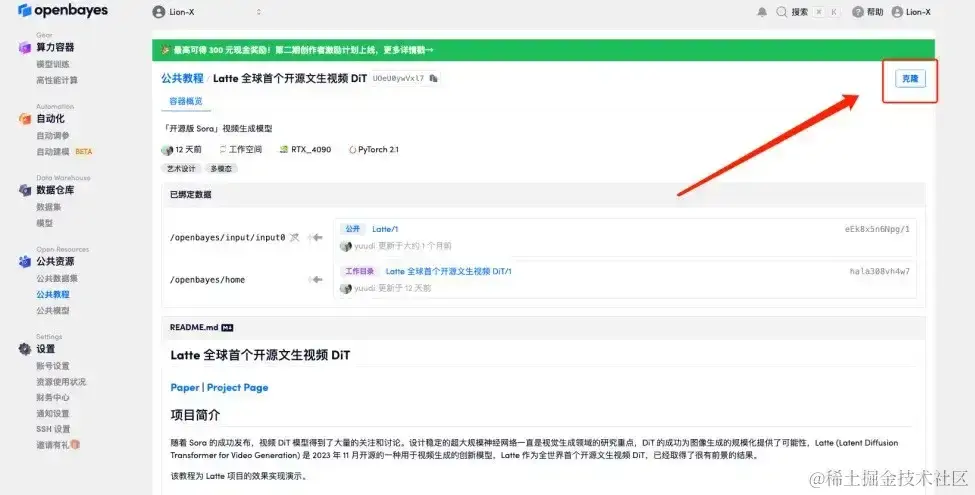Image resolution: width=975 pixels, height=495 pixels.
Task: Open 公共数据集
Action: tap(57, 279)
